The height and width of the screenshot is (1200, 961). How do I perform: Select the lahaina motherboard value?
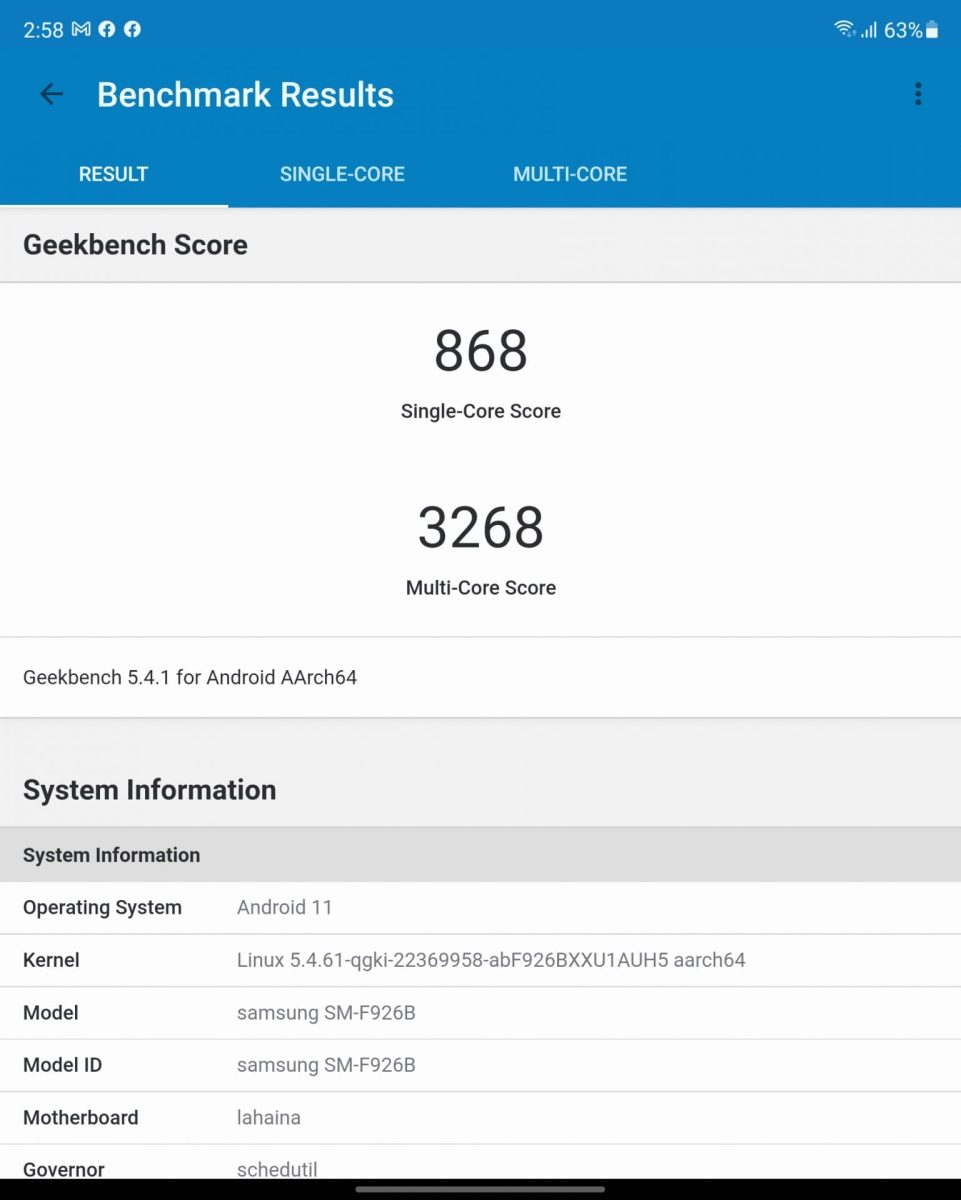tap(269, 1118)
